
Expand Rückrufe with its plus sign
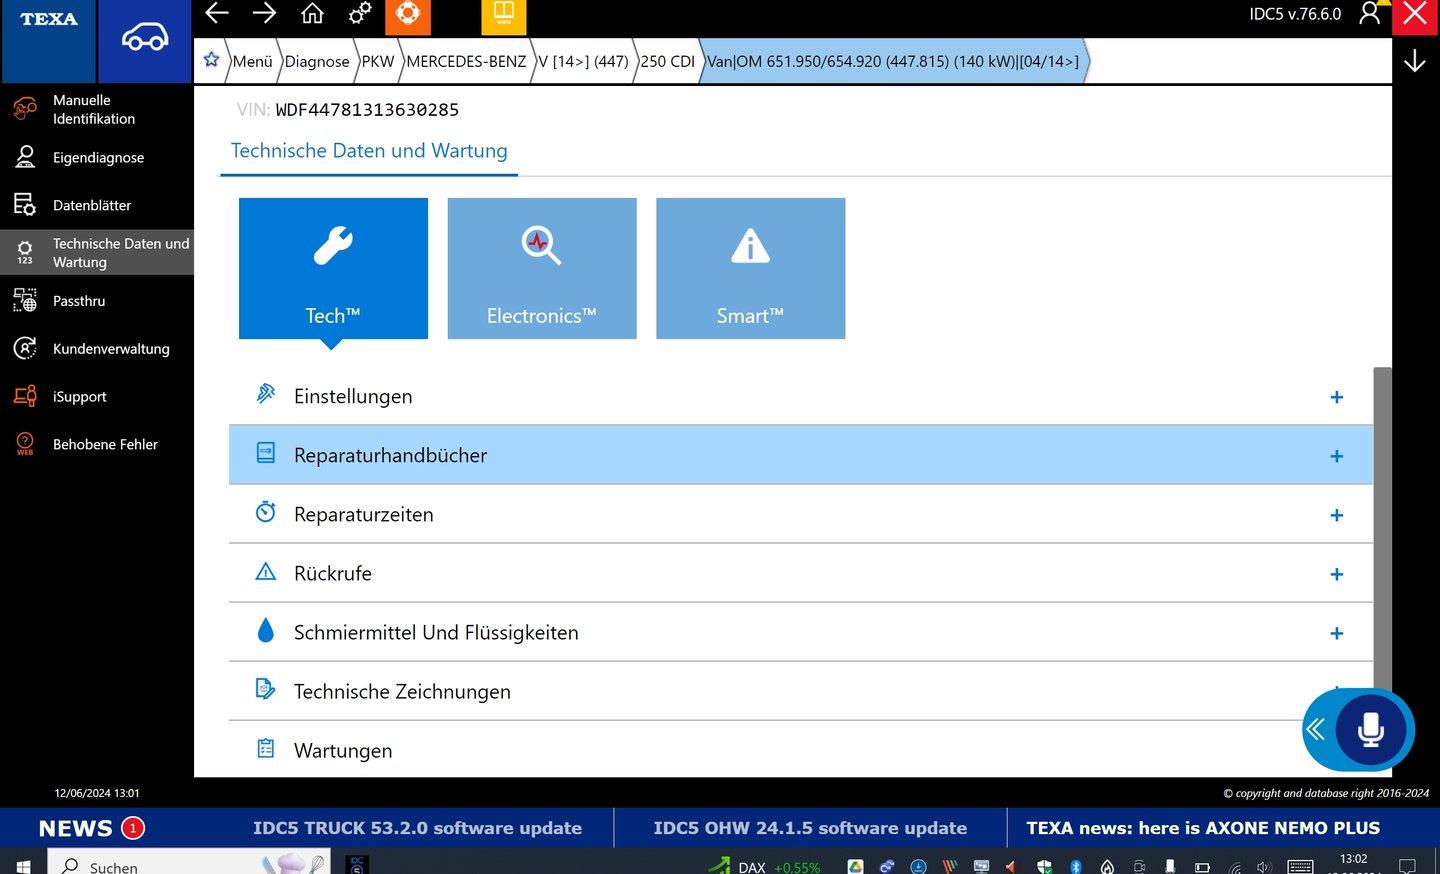click(x=1336, y=574)
